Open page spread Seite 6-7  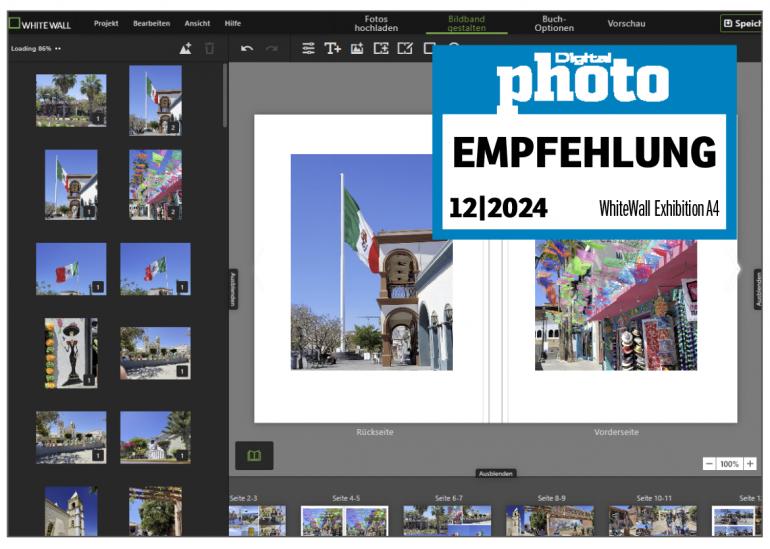pyautogui.click(x=447, y=520)
